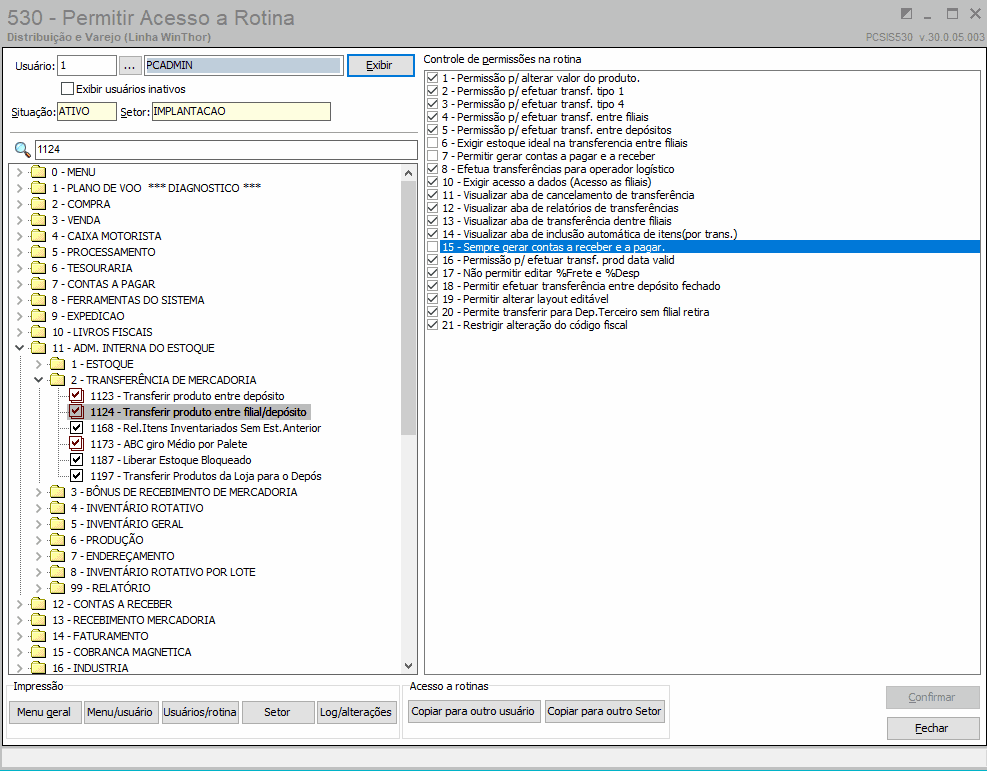
Task: Click the Log/alterações button
Action: pos(356,712)
